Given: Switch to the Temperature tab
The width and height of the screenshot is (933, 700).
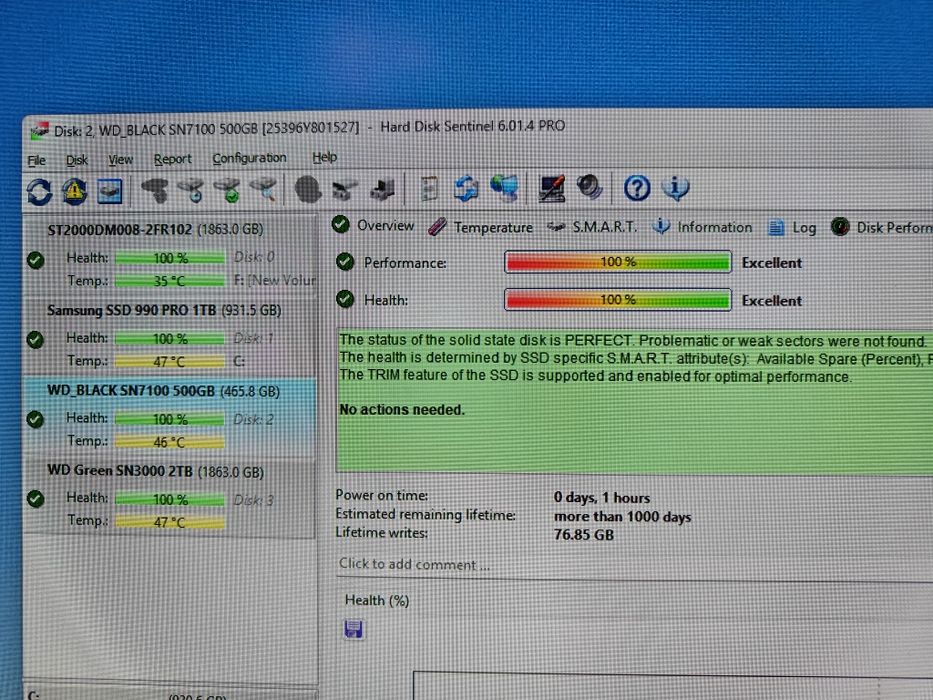Looking at the screenshot, I should [480, 227].
